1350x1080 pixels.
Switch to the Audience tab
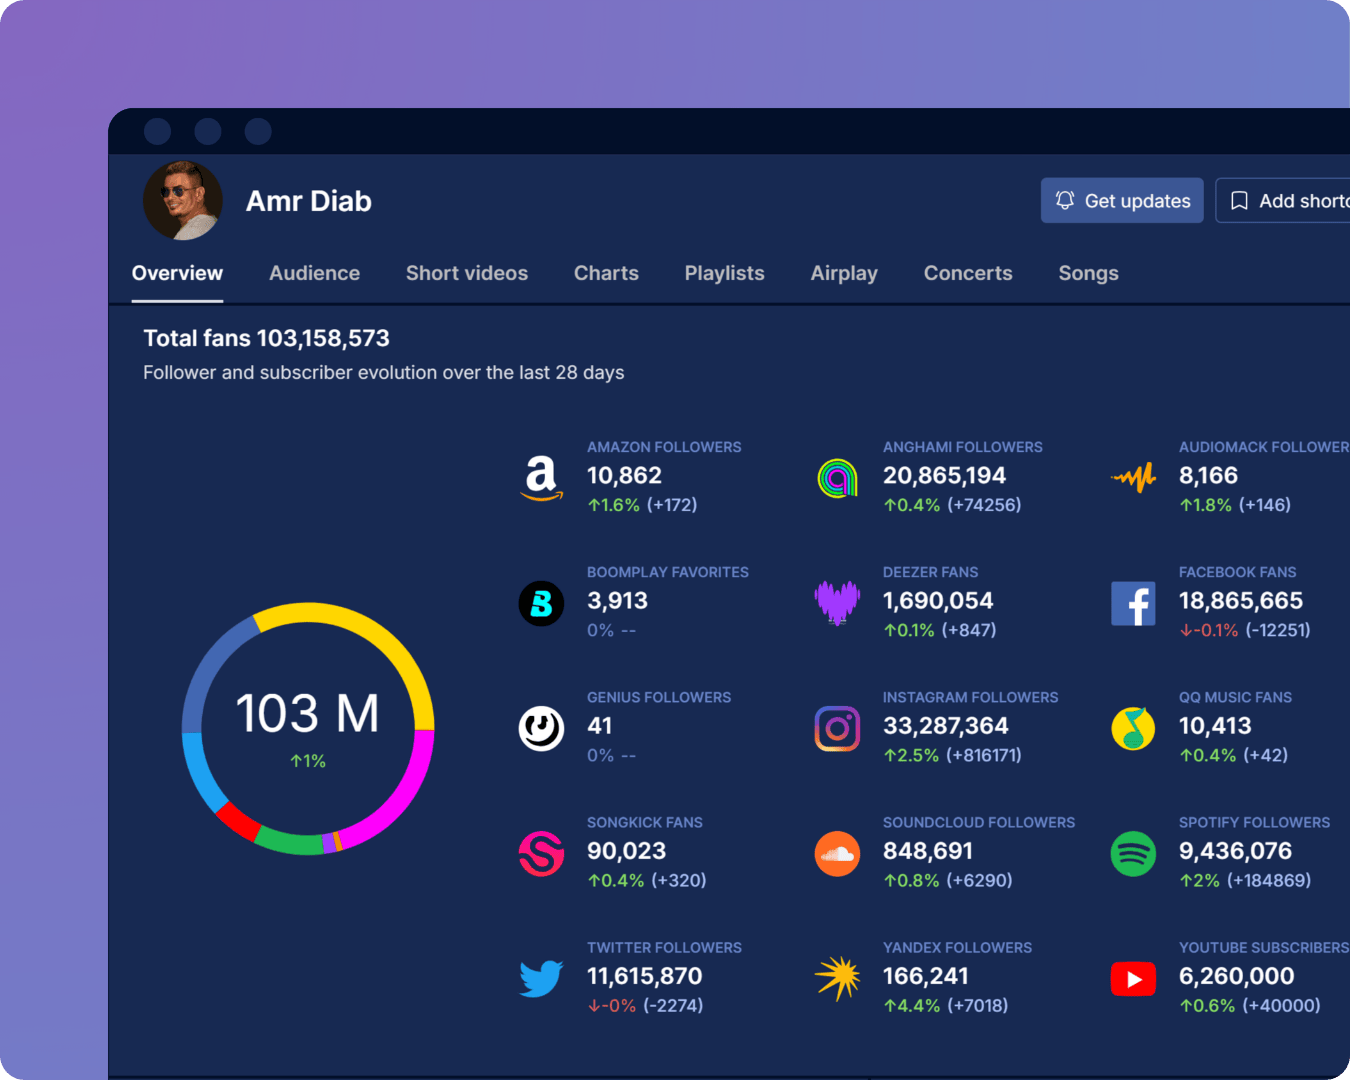tap(314, 273)
